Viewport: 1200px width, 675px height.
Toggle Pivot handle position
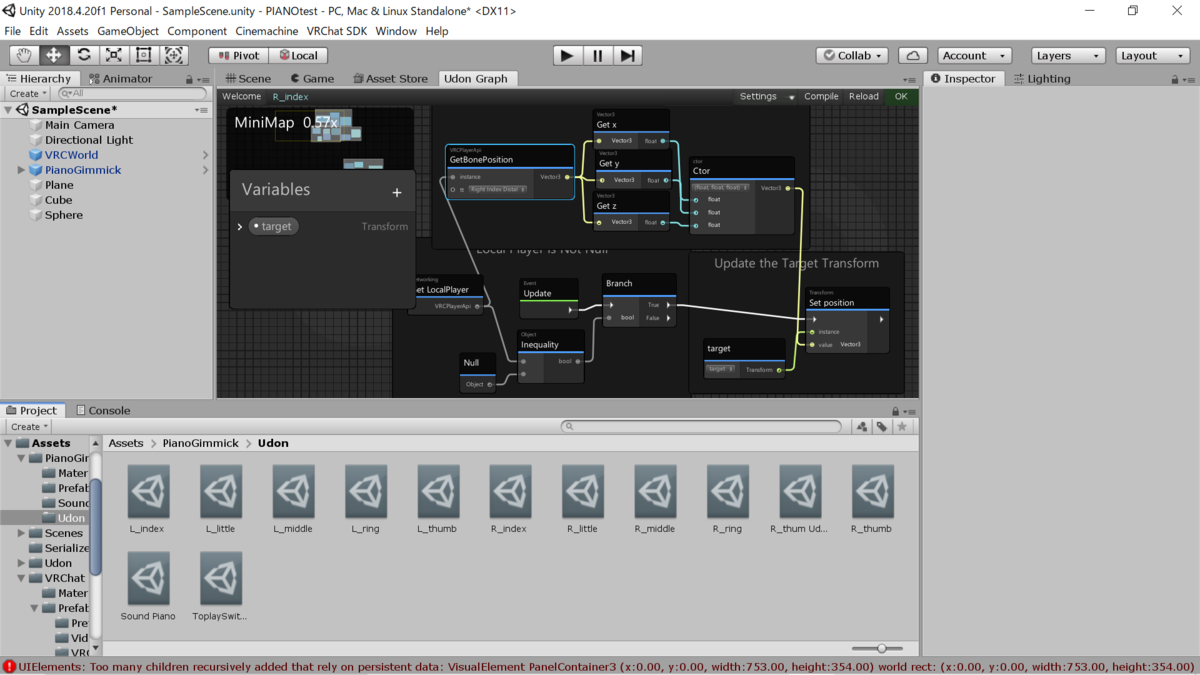(238, 55)
